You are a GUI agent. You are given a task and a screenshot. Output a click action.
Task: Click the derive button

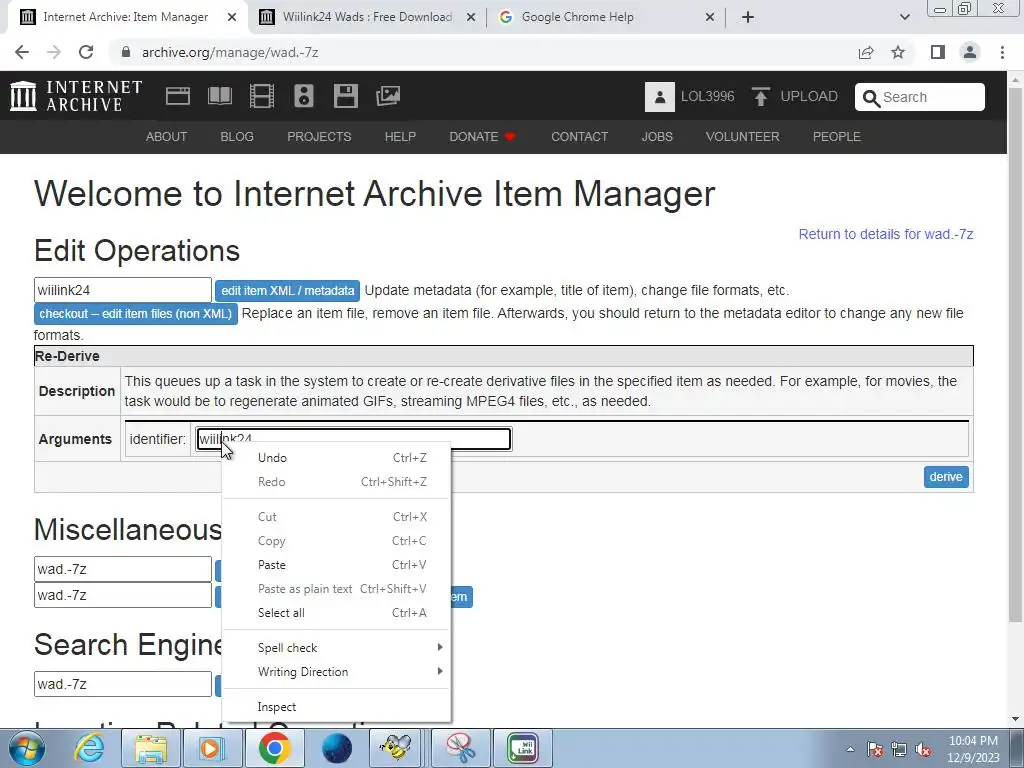click(946, 477)
